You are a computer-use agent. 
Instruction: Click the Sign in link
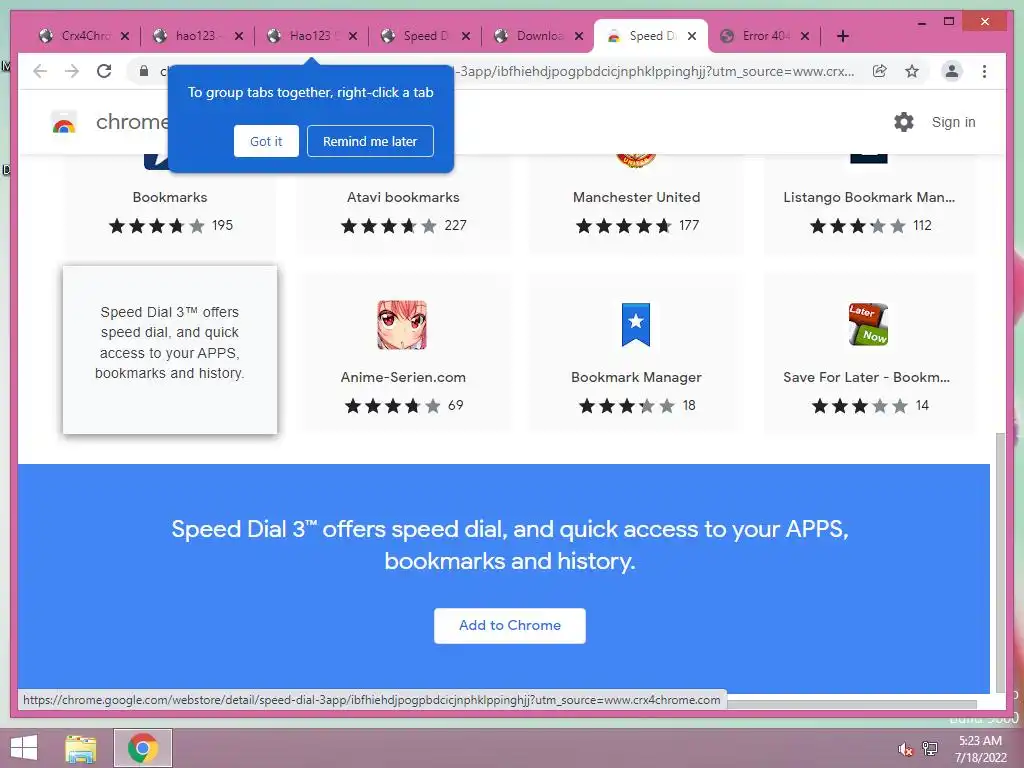953,122
